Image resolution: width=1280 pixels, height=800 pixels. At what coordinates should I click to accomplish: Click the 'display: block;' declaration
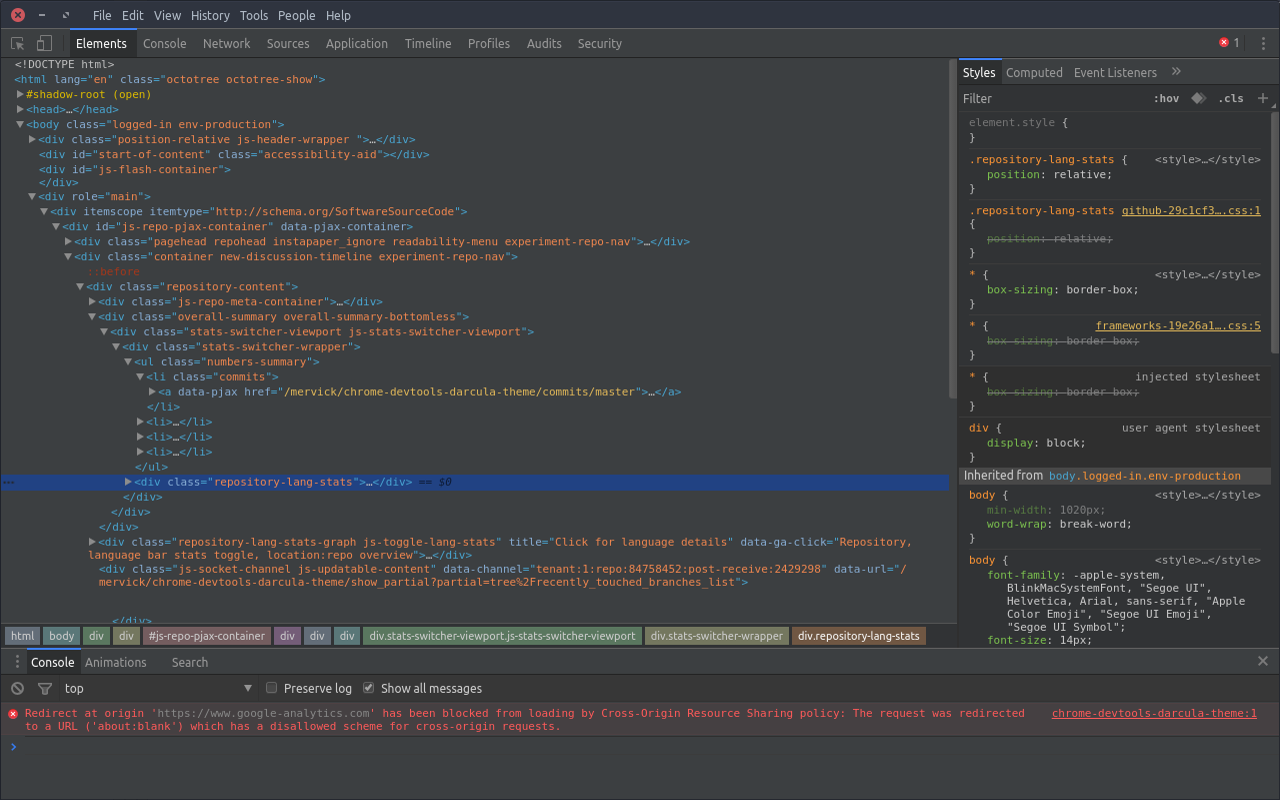[x=1036, y=442]
